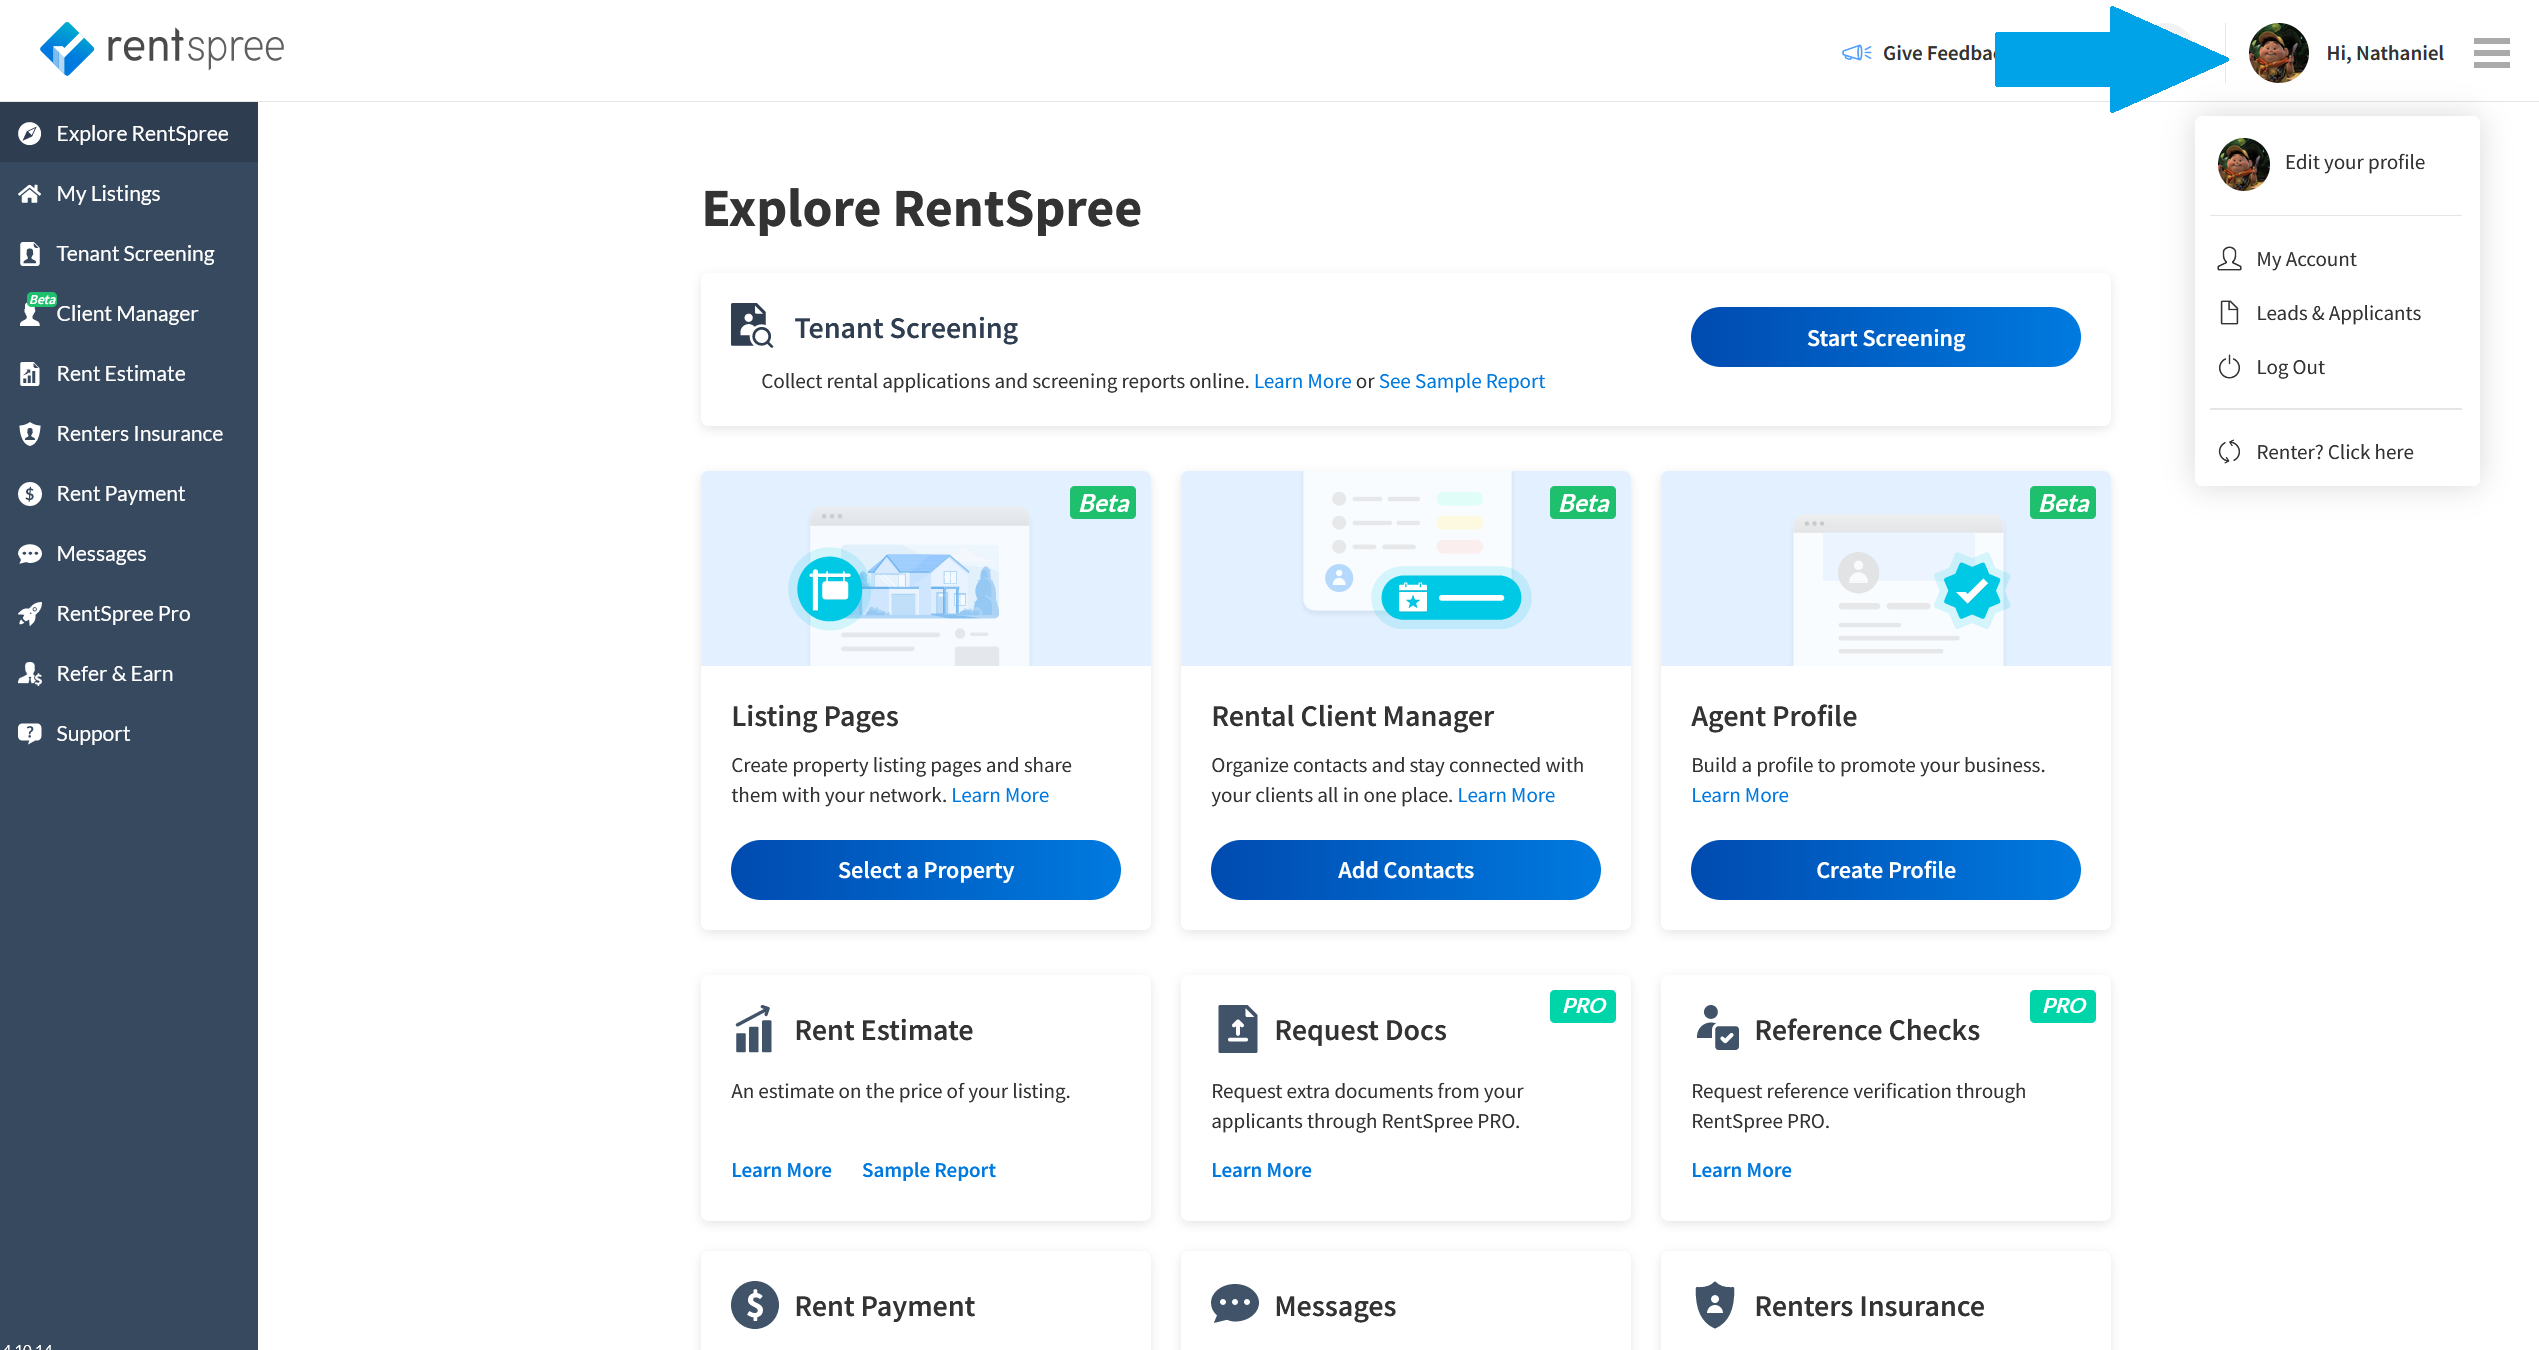Click the Give Feedback megaphone icon
This screenshot has height=1350, width=2539.
(x=1856, y=53)
